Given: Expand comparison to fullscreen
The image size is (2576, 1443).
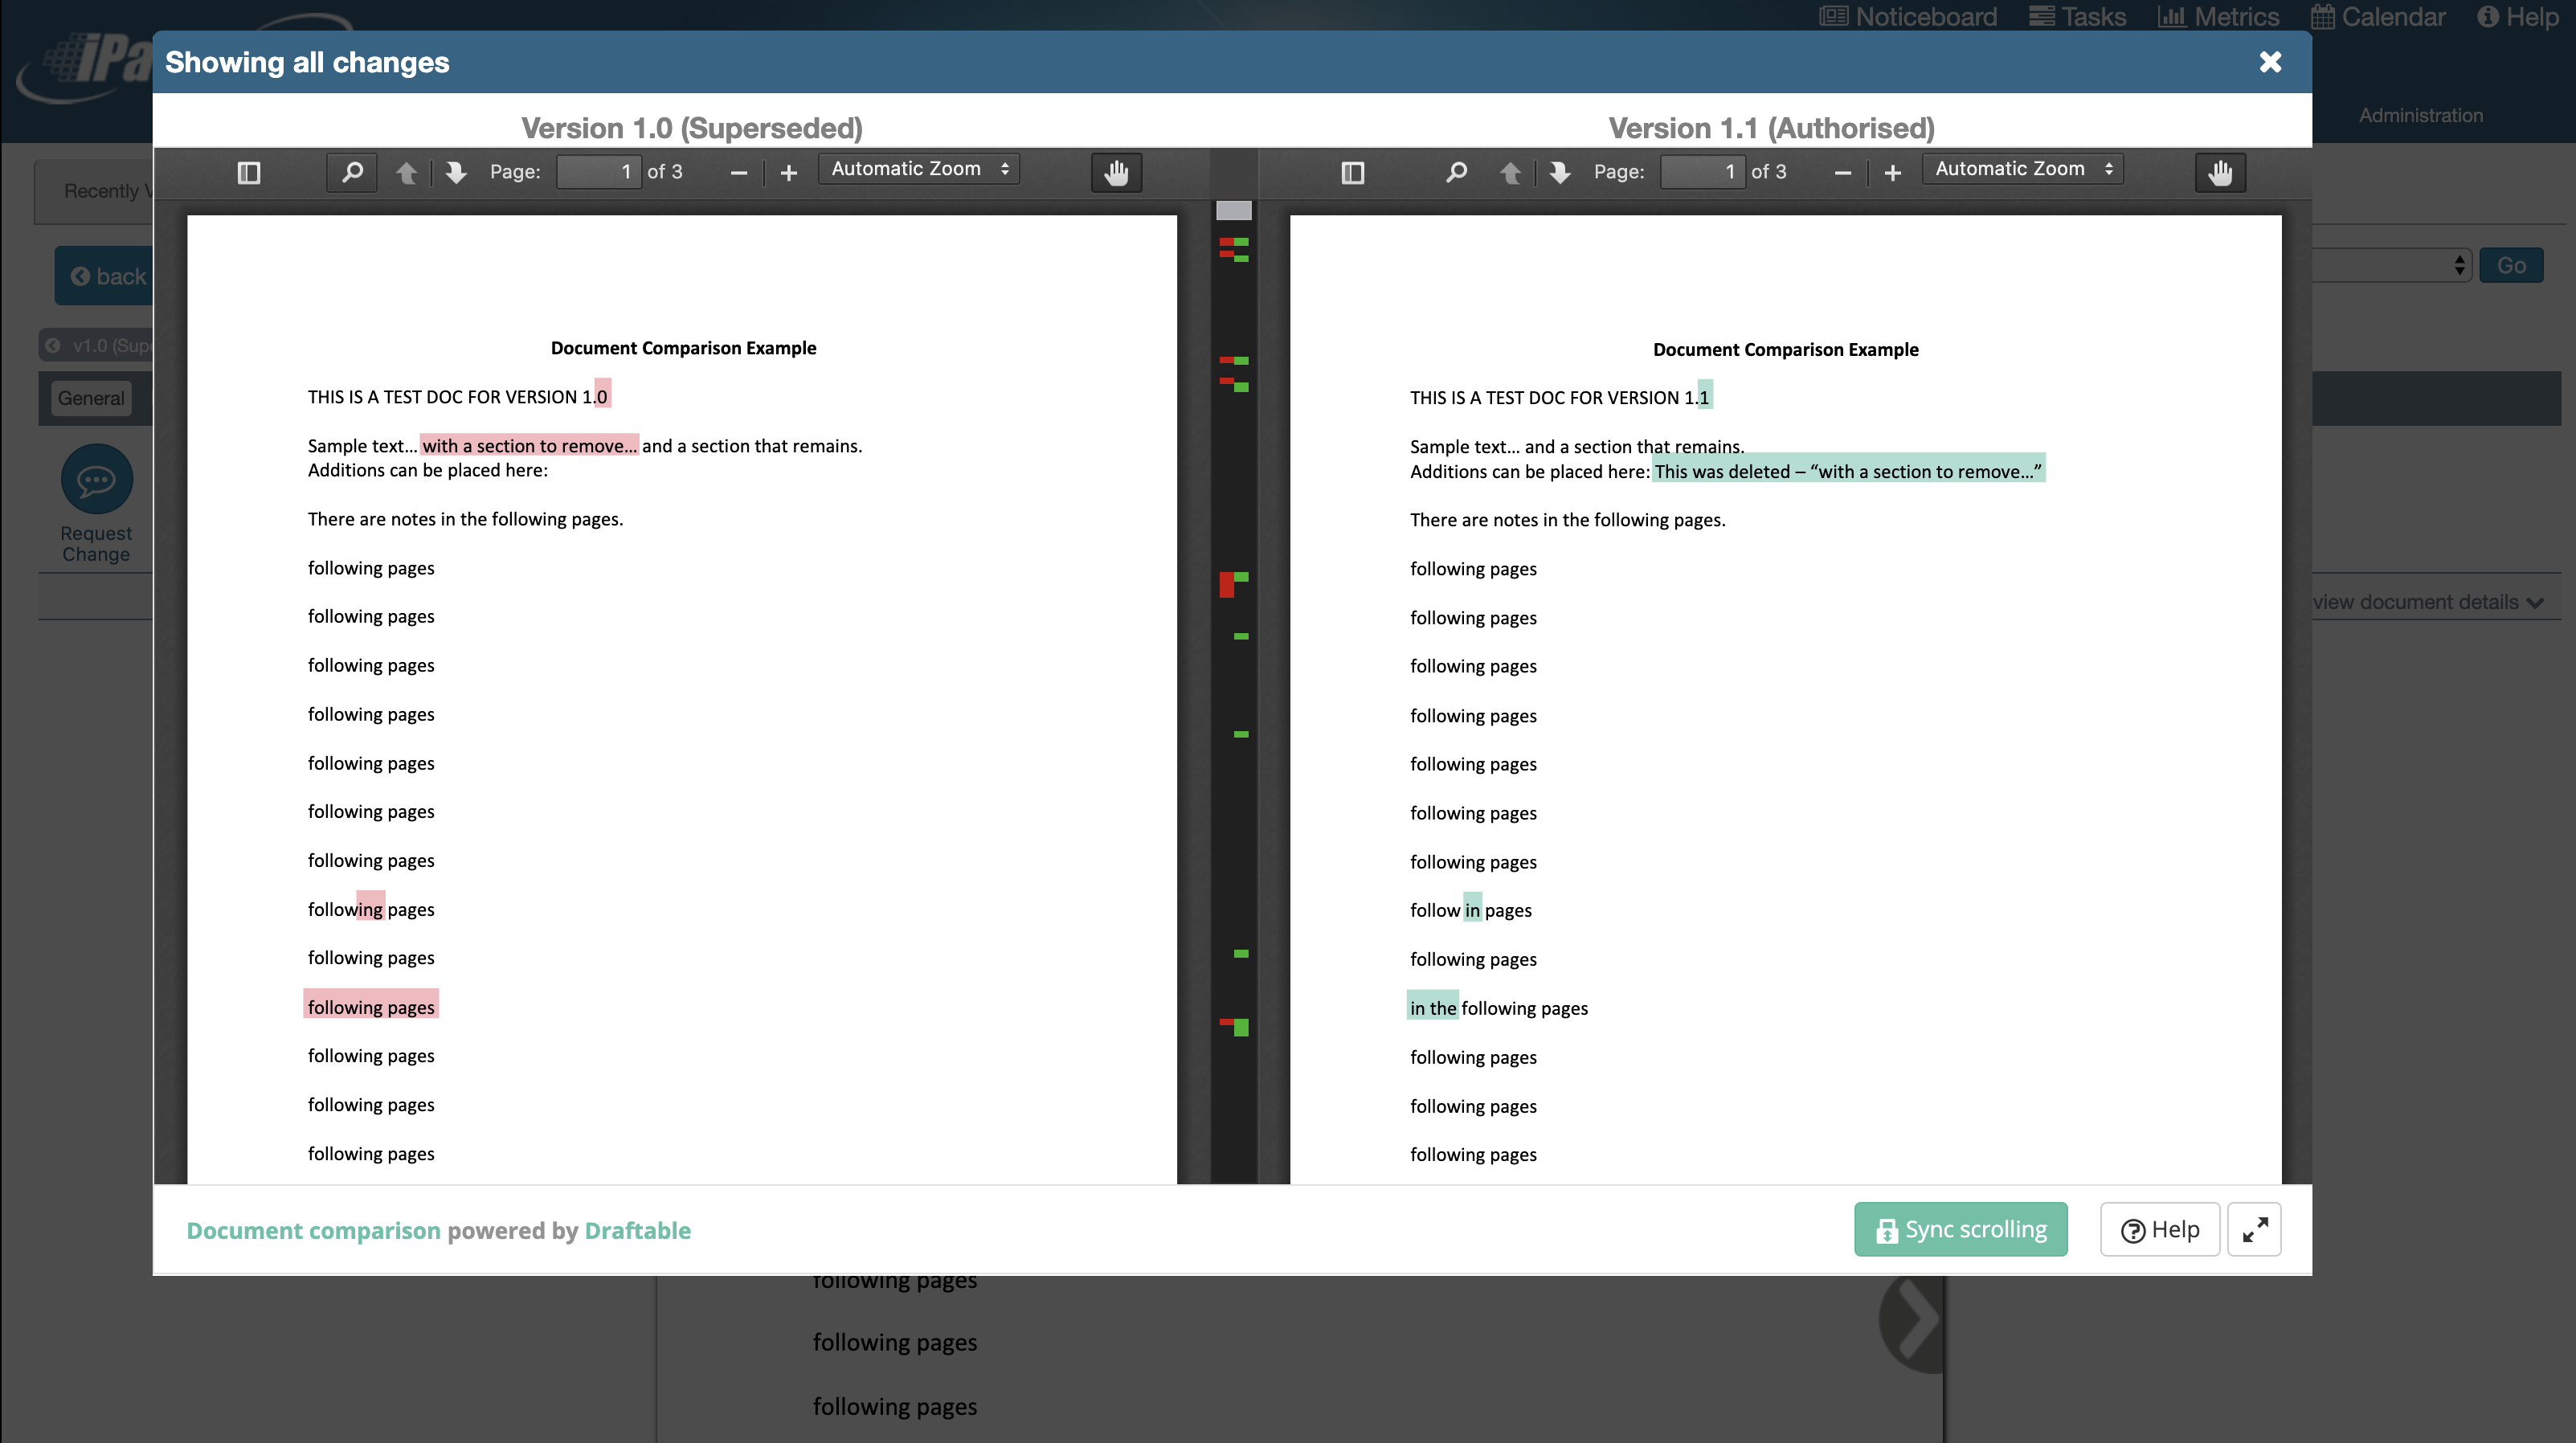Looking at the screenshot, I should 2254,1229.
